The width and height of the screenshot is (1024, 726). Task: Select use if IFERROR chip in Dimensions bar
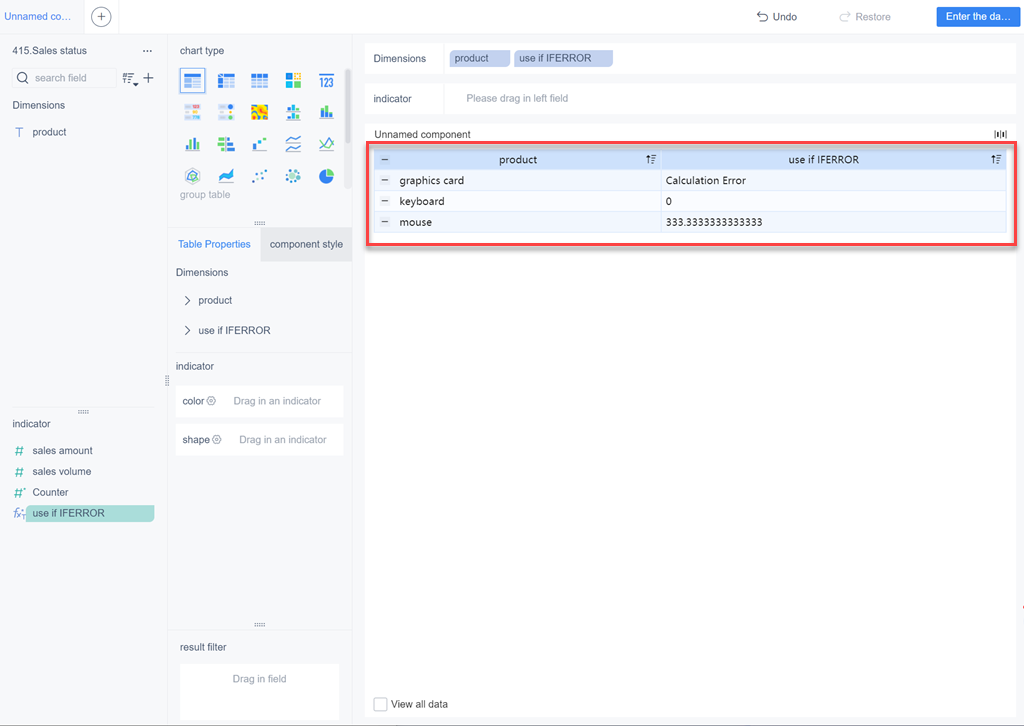click(x=563, y=58)
